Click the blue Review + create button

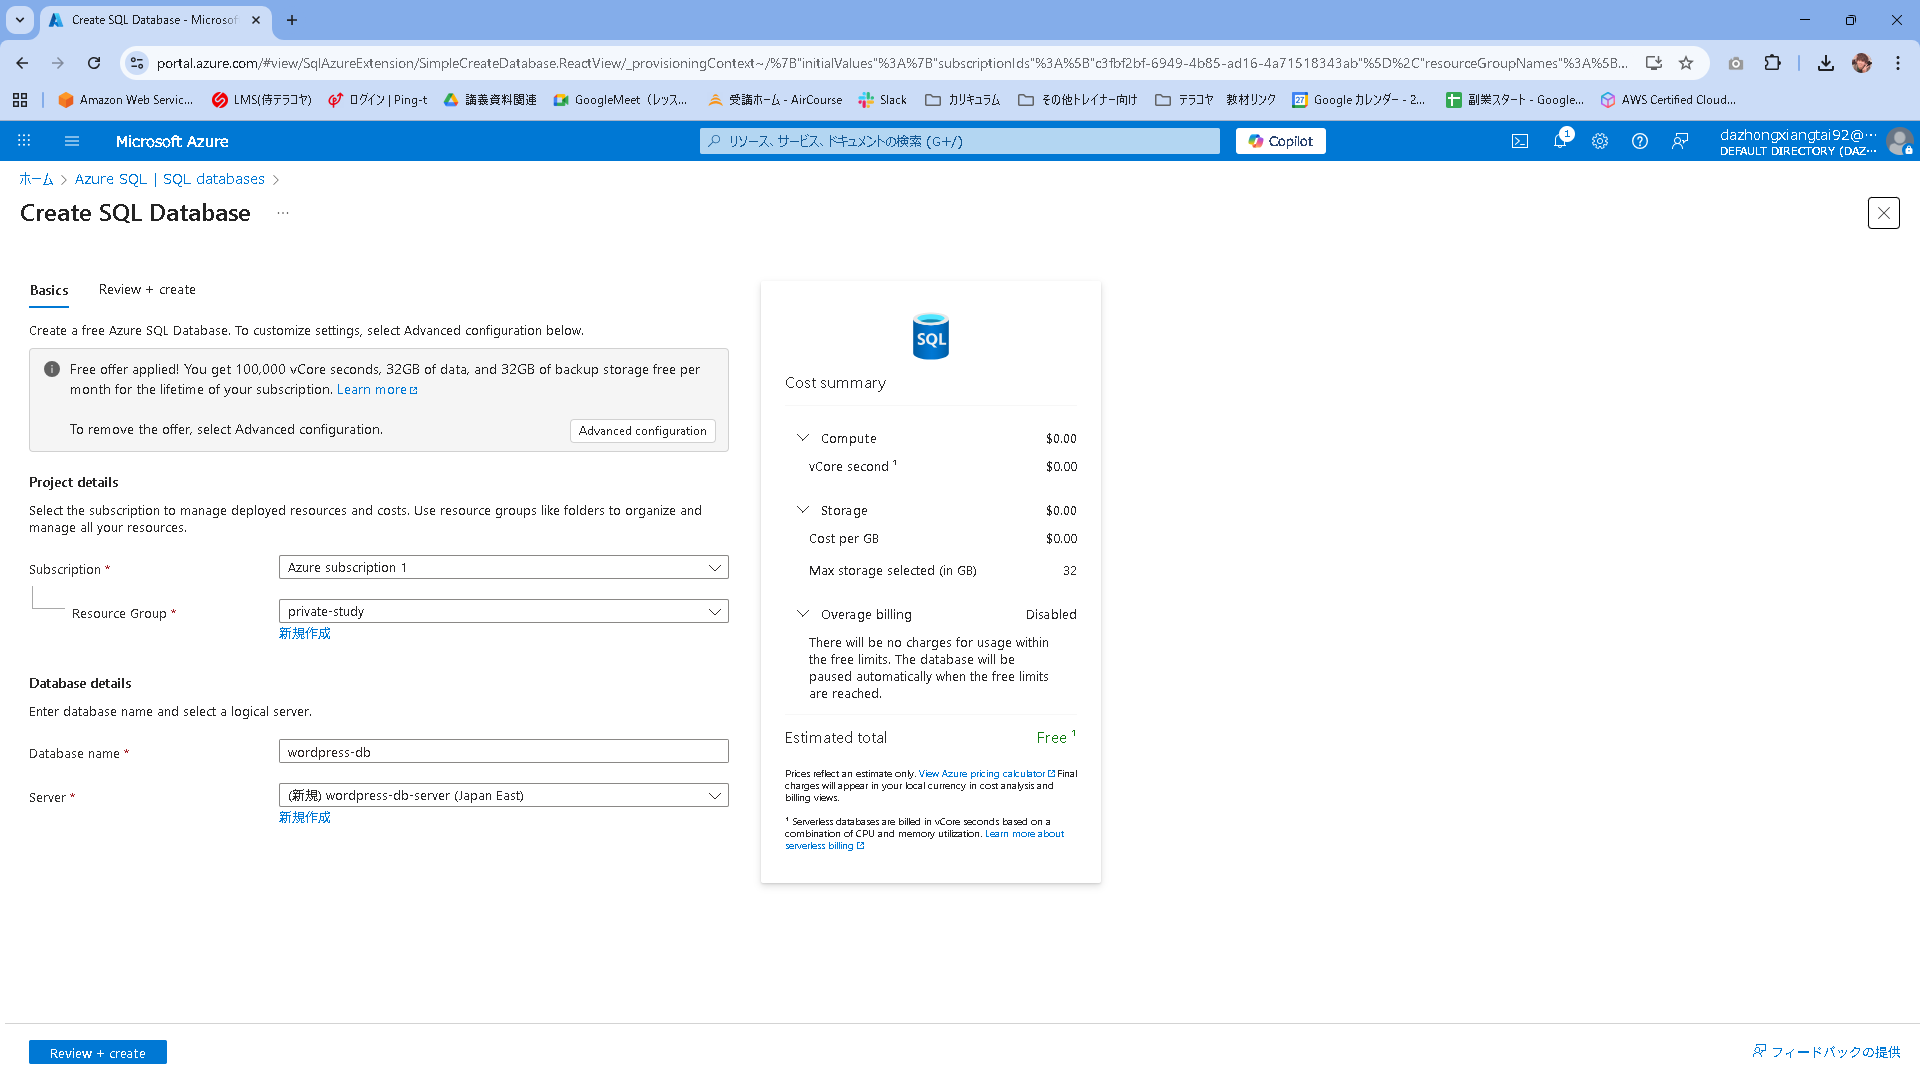pos(97,1053)
